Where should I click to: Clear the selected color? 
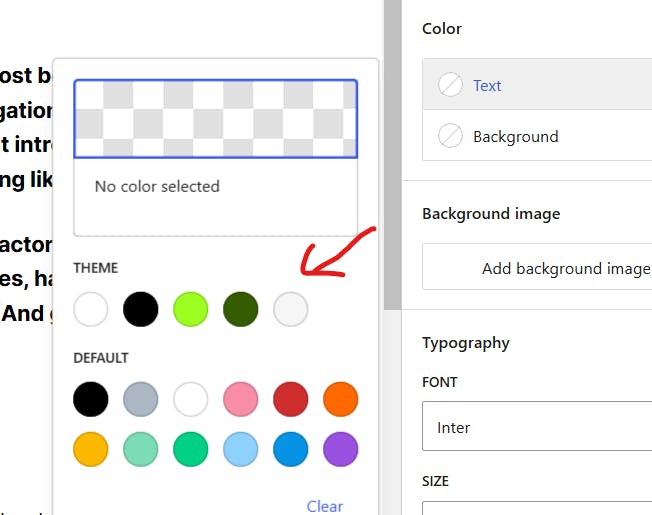[324, 506]
